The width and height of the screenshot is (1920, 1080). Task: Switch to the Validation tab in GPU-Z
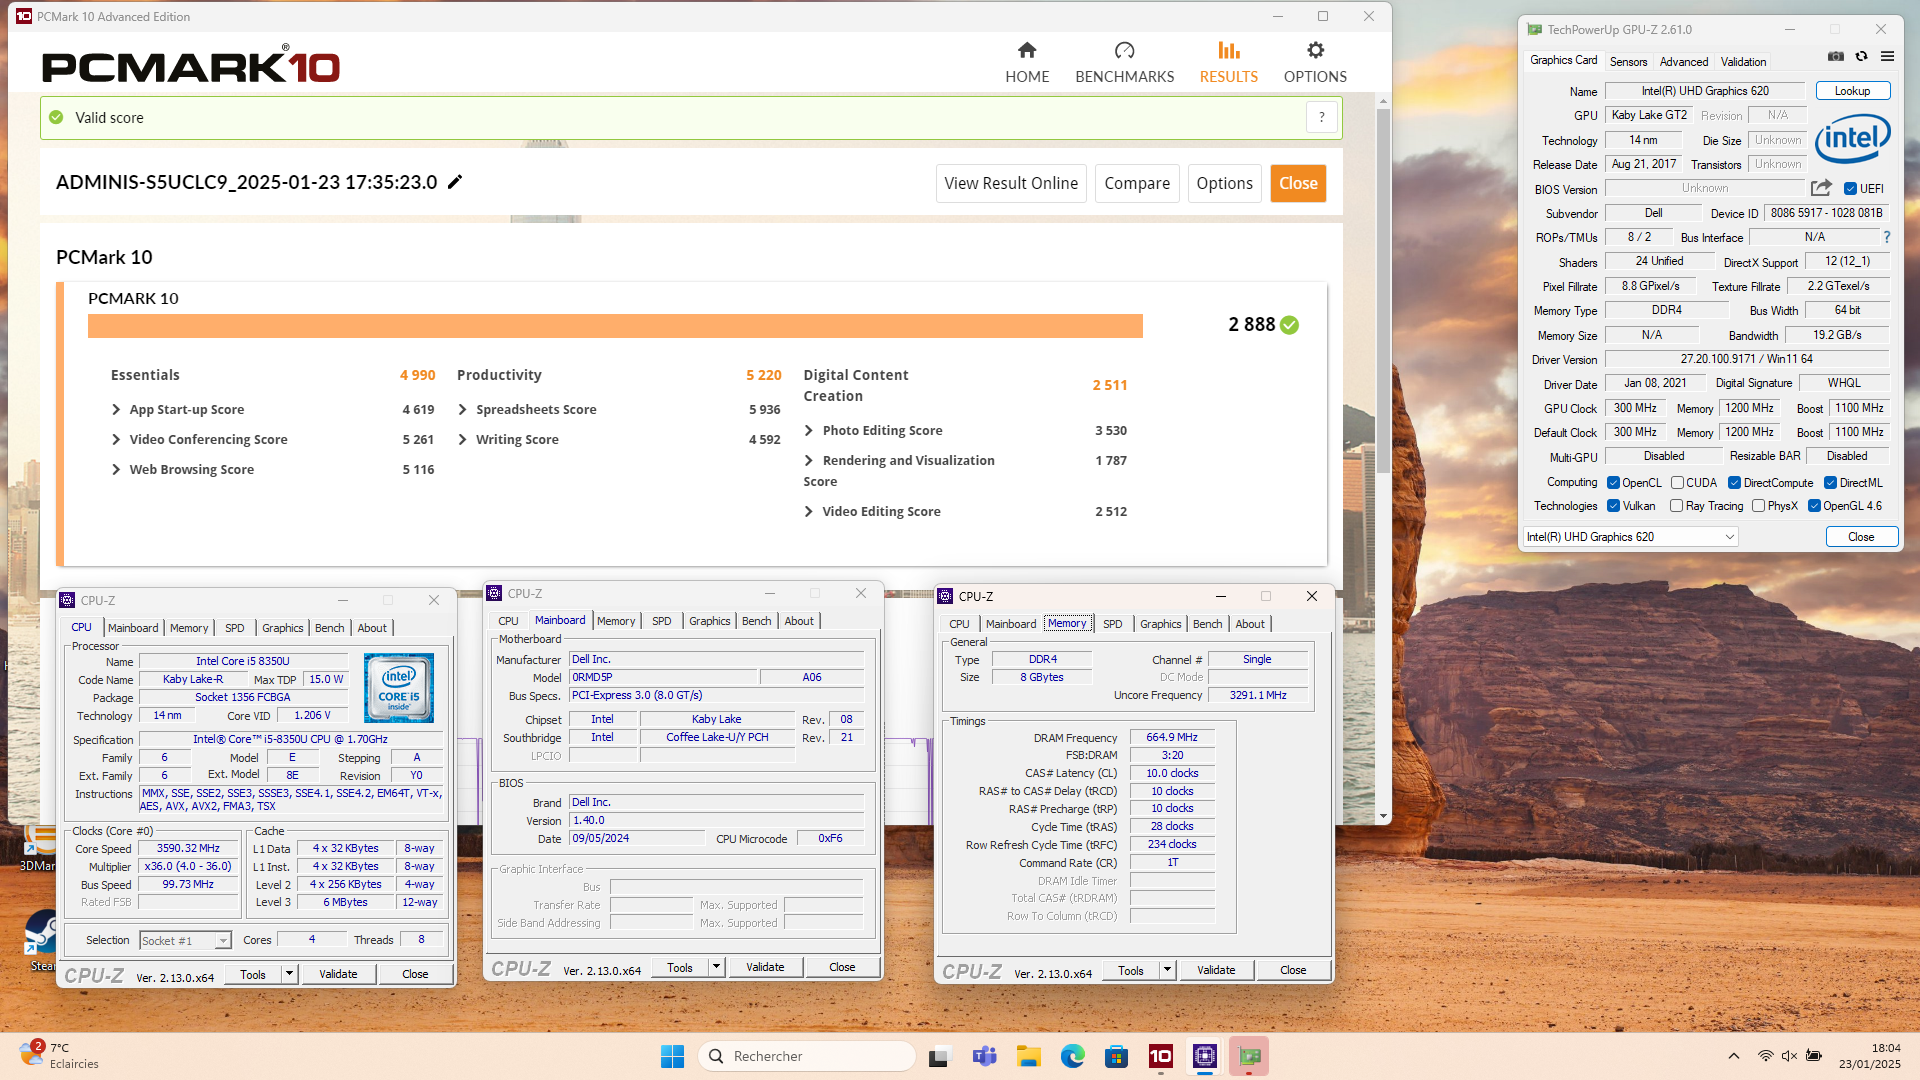[x=1743, y=62]
